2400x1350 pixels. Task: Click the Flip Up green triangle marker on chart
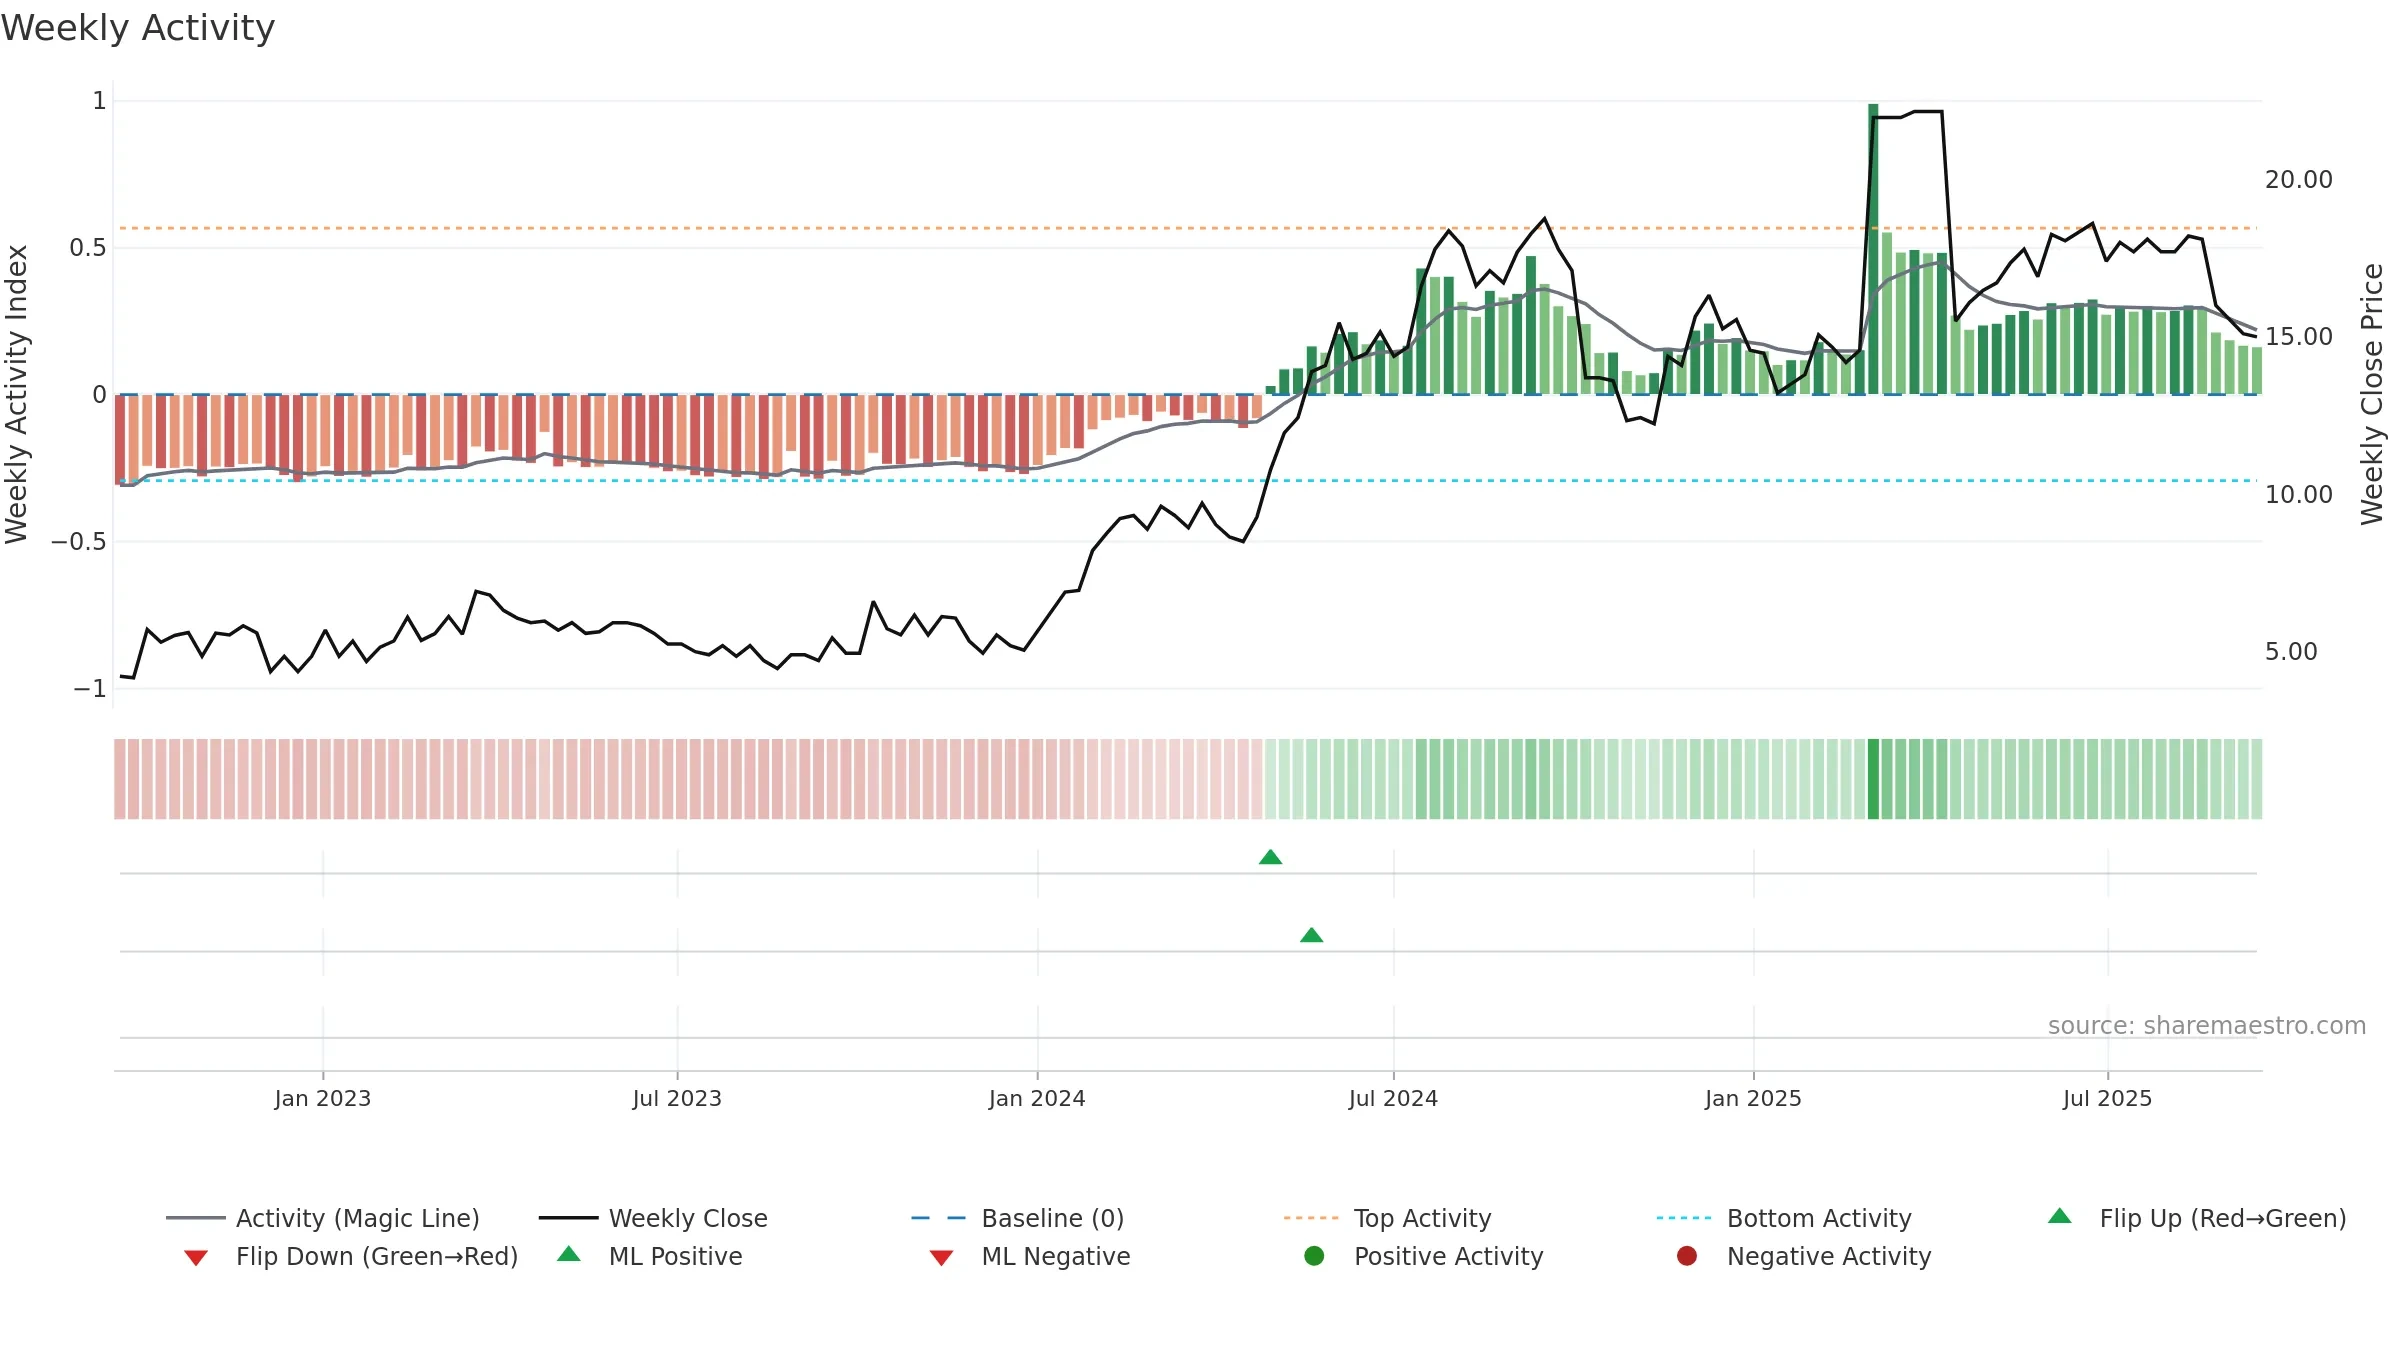coord(1270,857)
